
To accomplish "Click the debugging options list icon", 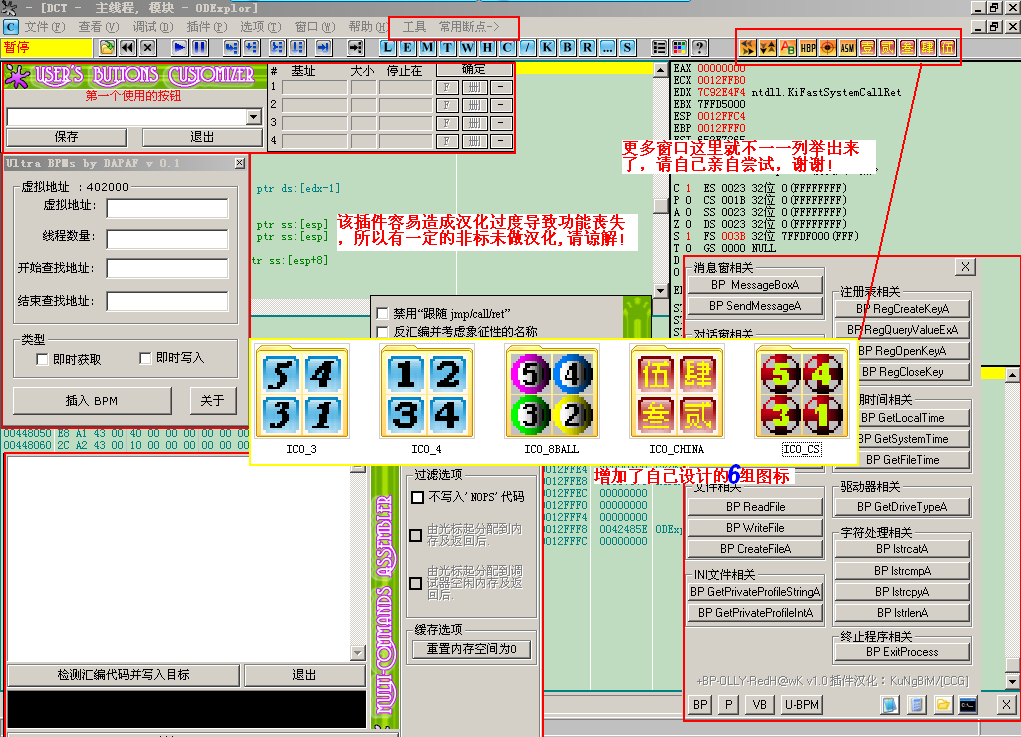I will pyautogui.click(x=659, y=48).
